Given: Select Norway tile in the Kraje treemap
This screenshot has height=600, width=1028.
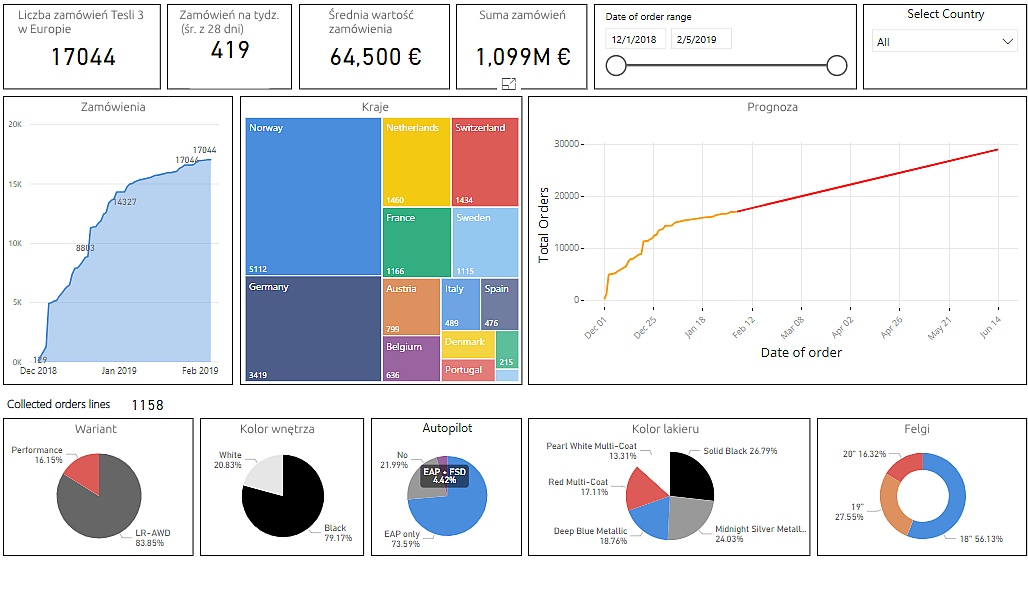Looking at the screenshot, I should coord(313,196).
